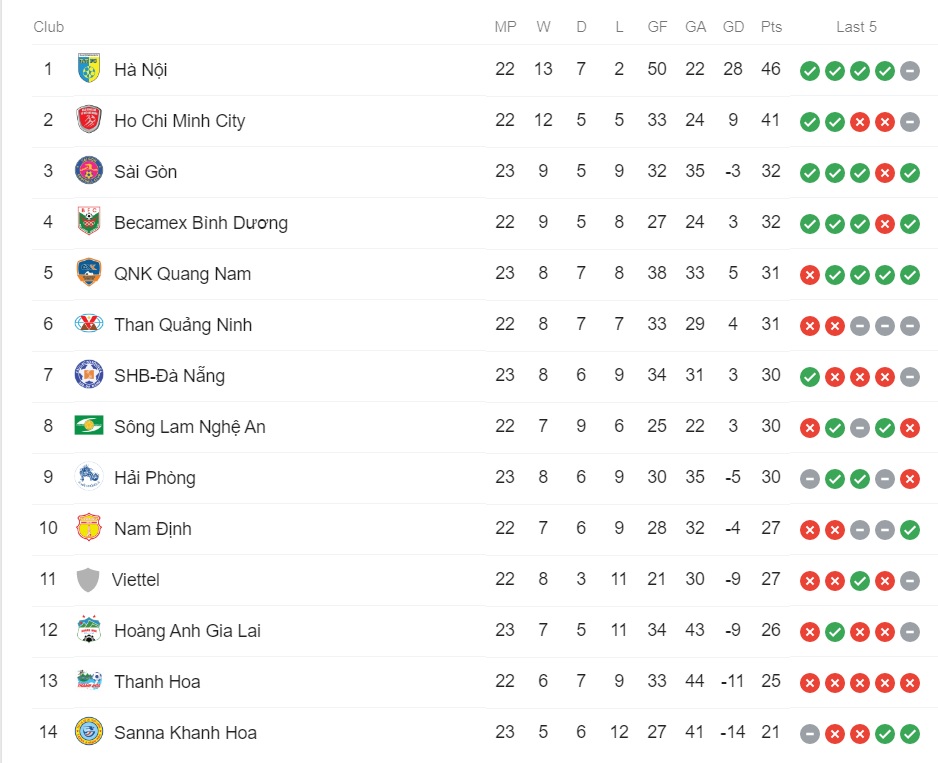Open the Thanh Hoa club name link
The image size is (938, 763).
point(157,682)
